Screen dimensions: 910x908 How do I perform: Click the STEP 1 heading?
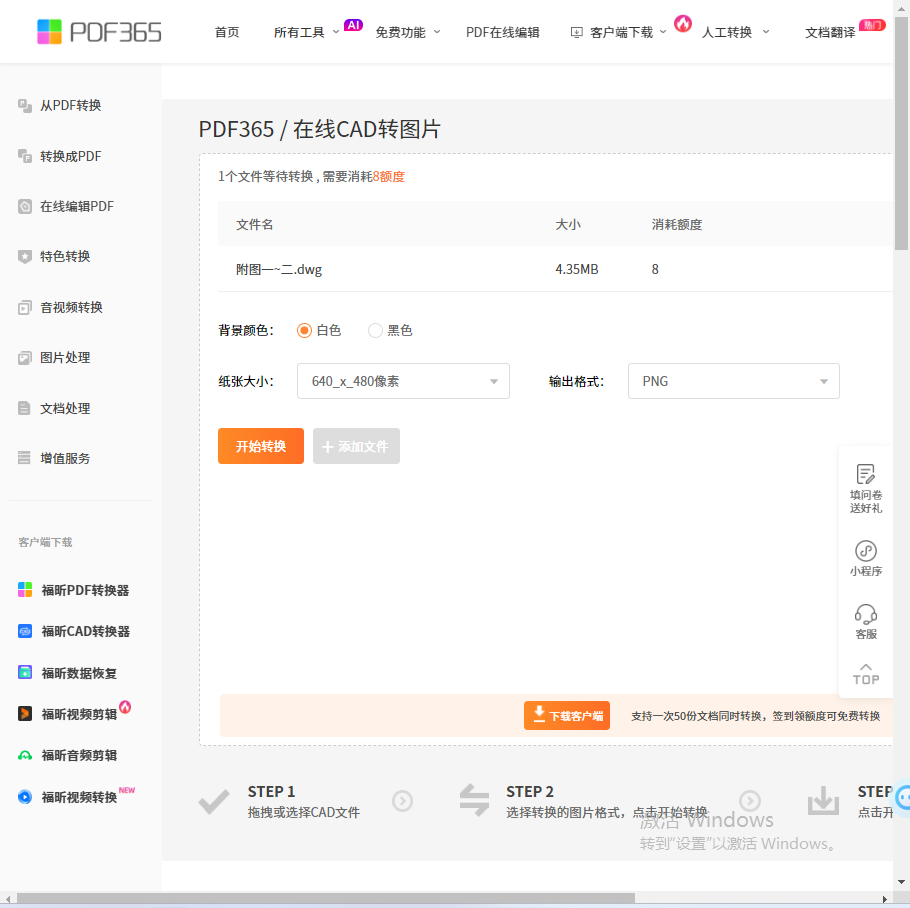(272, 792)
